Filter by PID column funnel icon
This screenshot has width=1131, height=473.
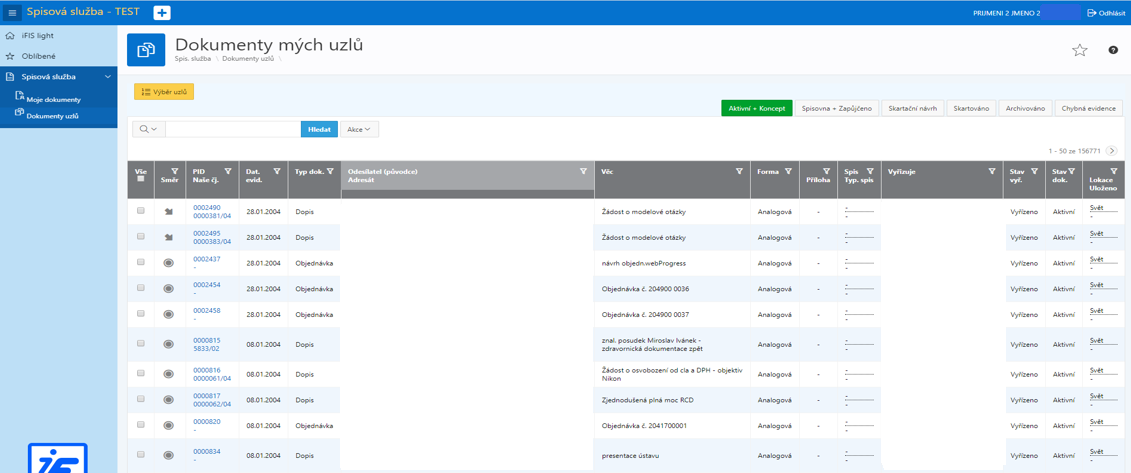tap(228, 172)
